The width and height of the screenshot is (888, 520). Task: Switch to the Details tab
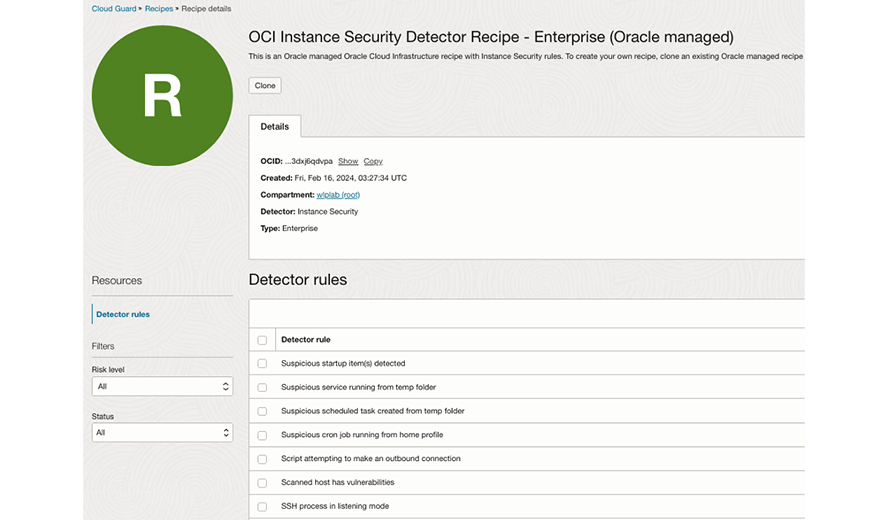[275, 127]
